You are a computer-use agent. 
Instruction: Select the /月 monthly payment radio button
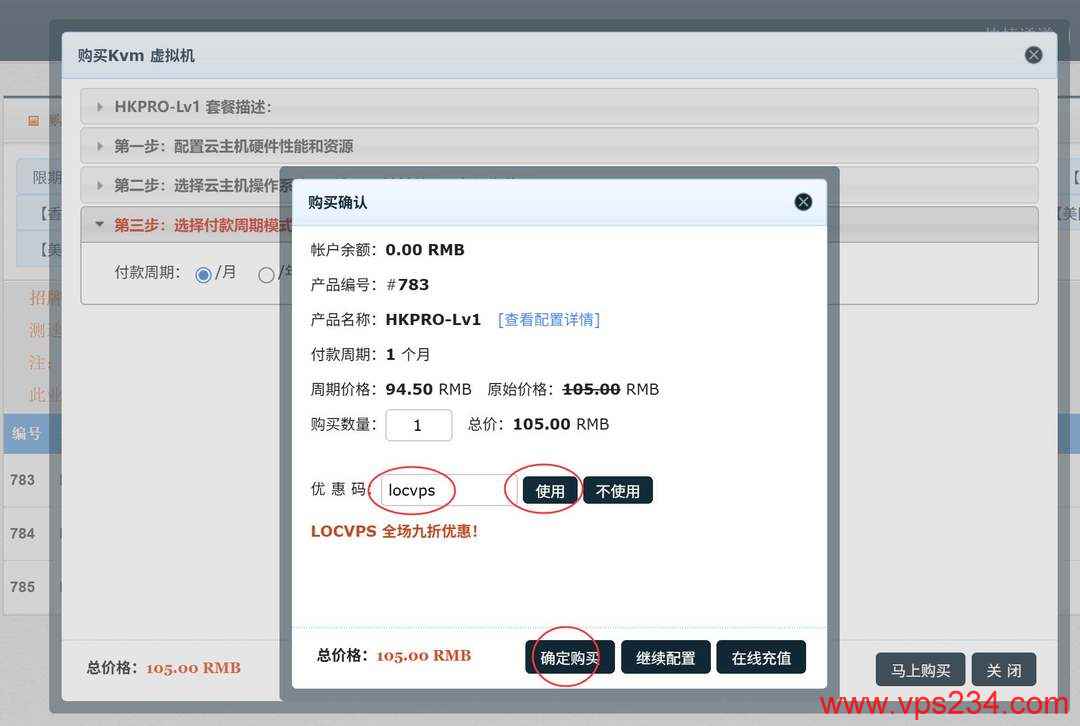click(204, 273)
